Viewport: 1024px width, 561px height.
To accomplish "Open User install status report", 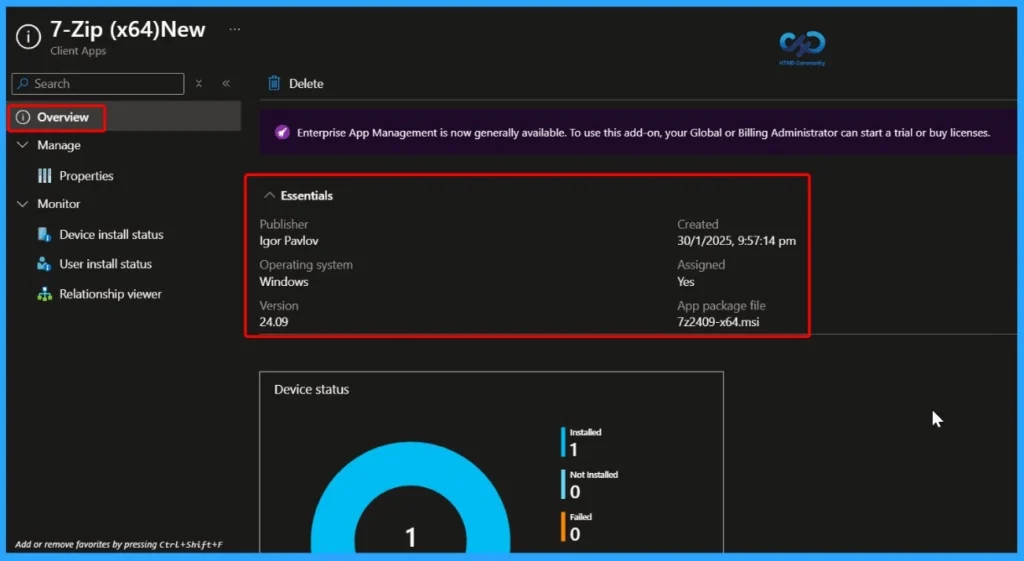I will click(x=105, y=264).
